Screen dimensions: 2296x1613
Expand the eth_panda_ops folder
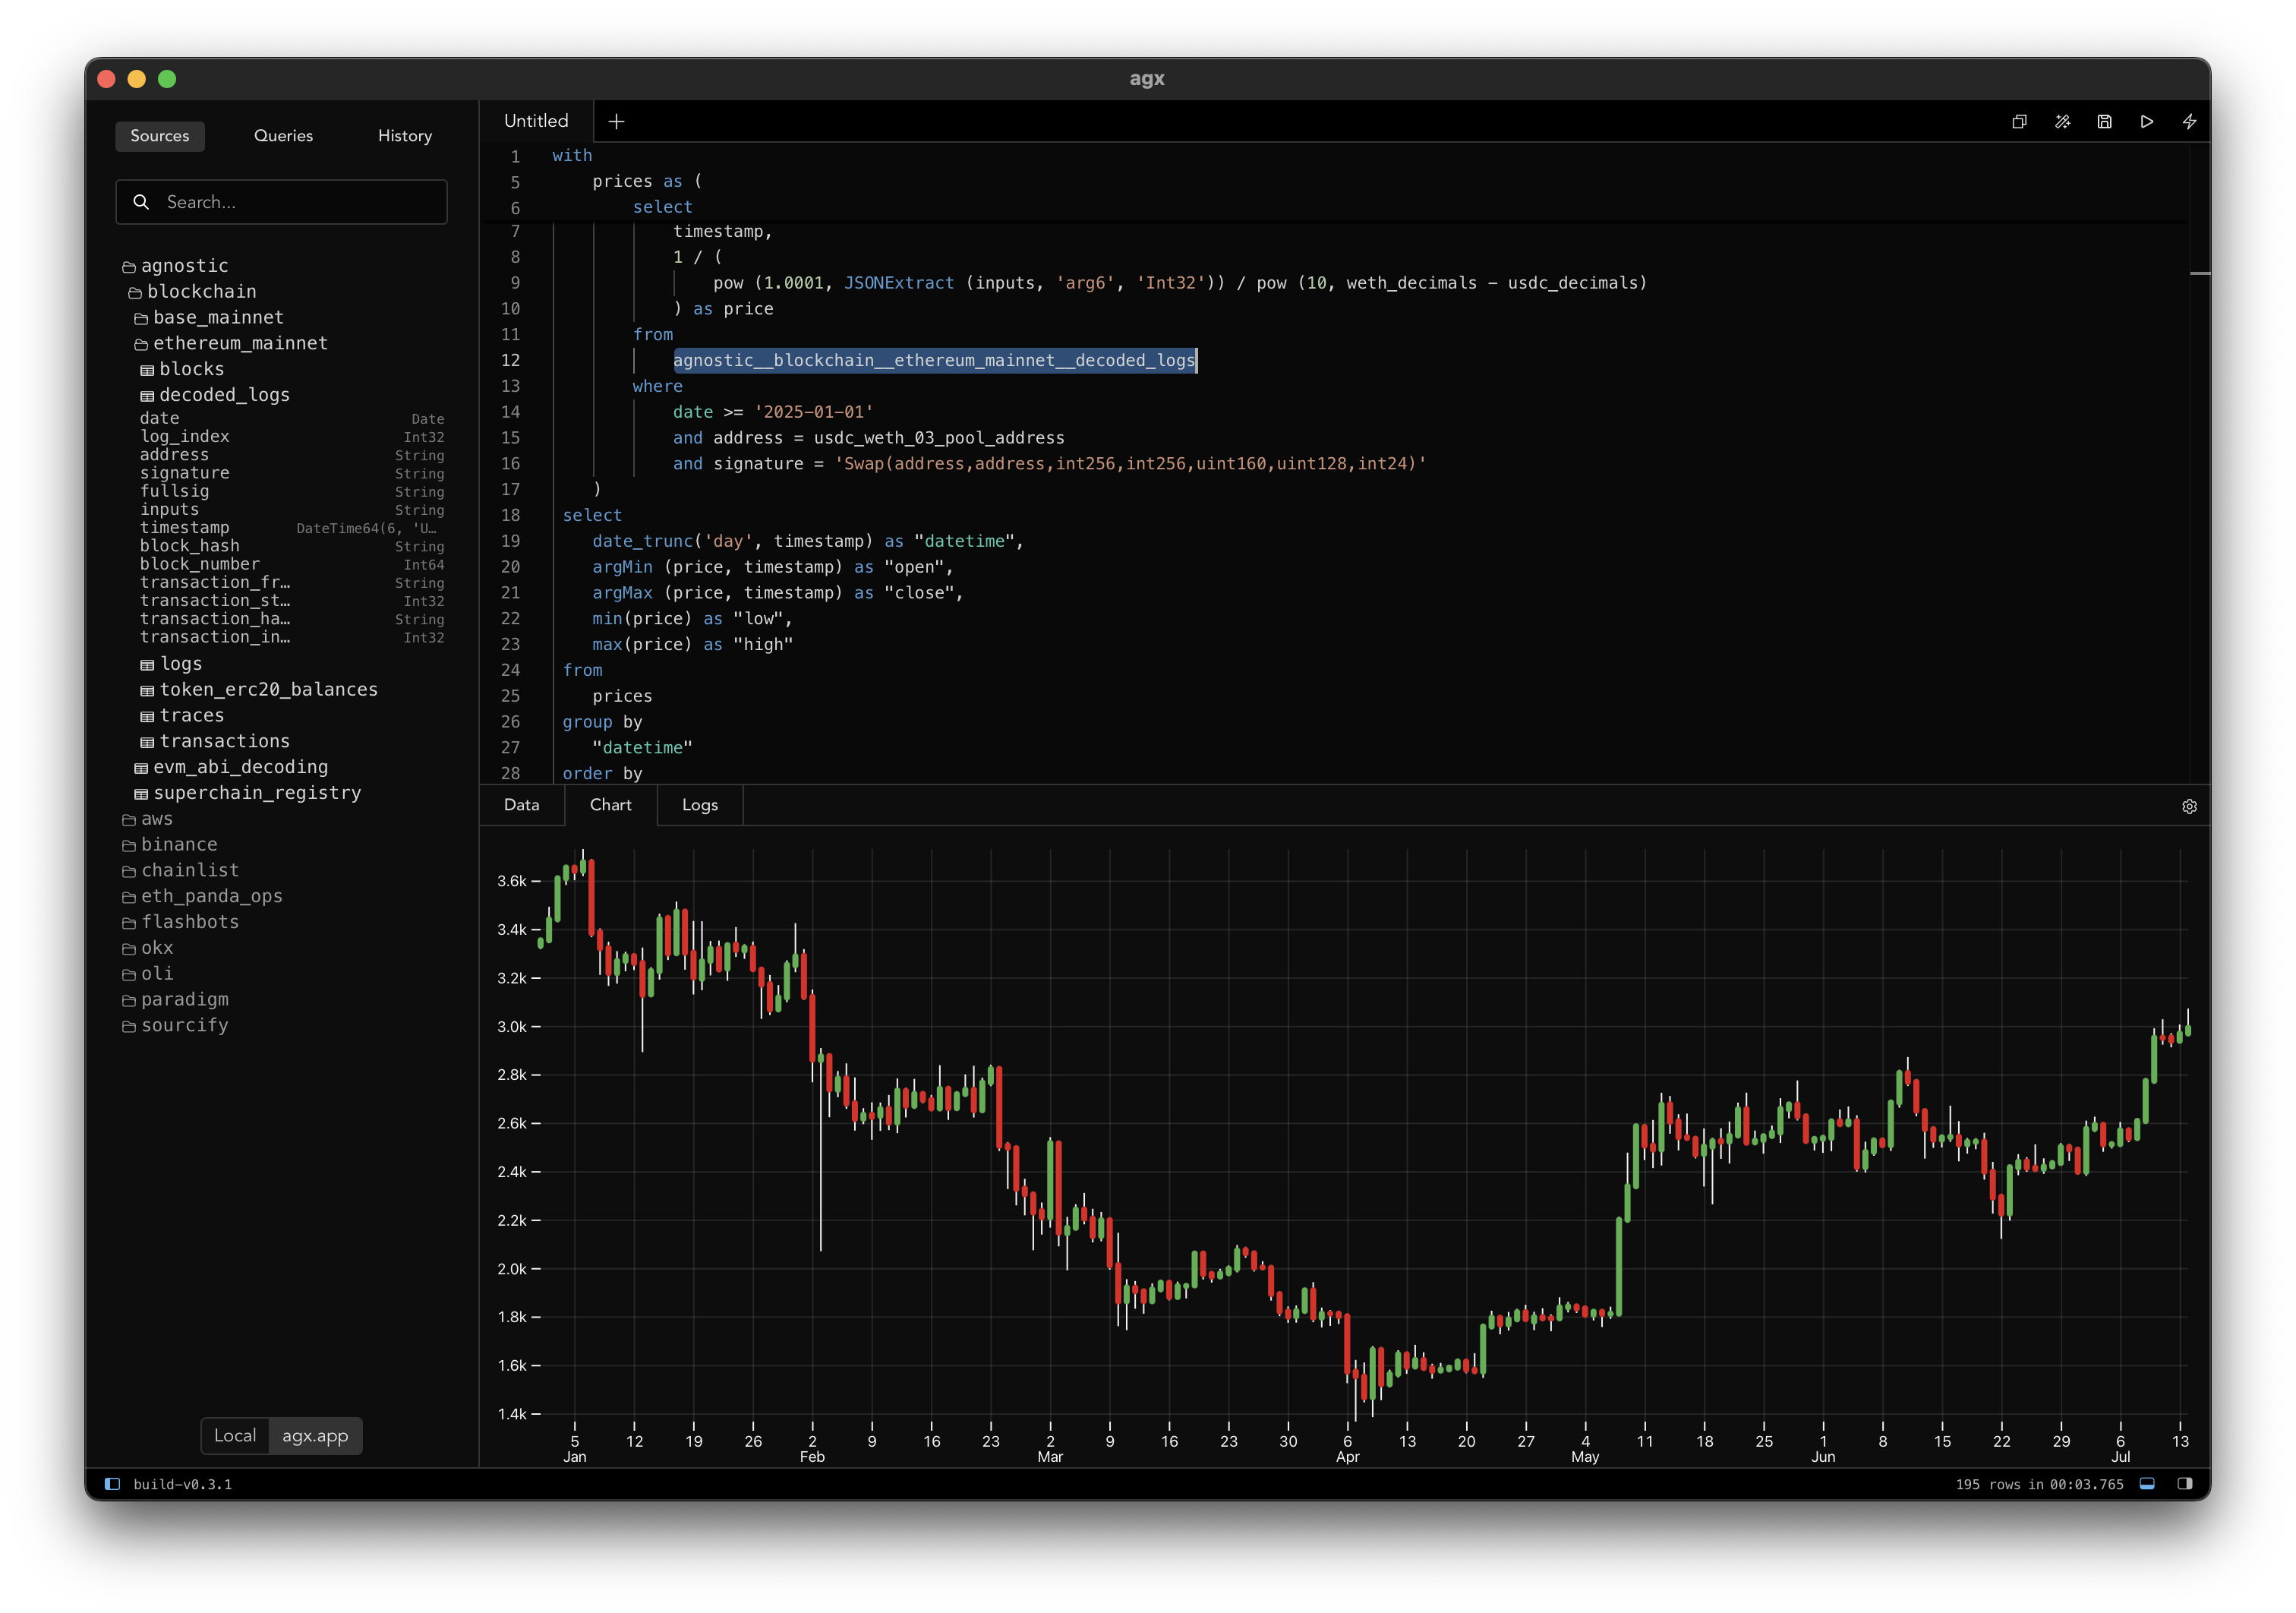(x=202, y=897)
